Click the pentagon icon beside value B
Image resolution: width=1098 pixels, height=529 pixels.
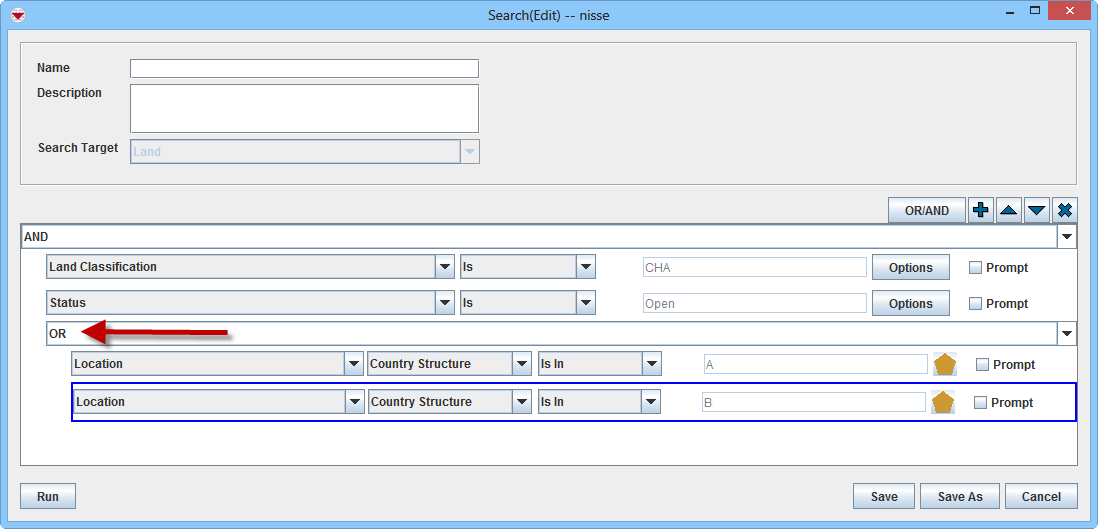tap(943, 403)
